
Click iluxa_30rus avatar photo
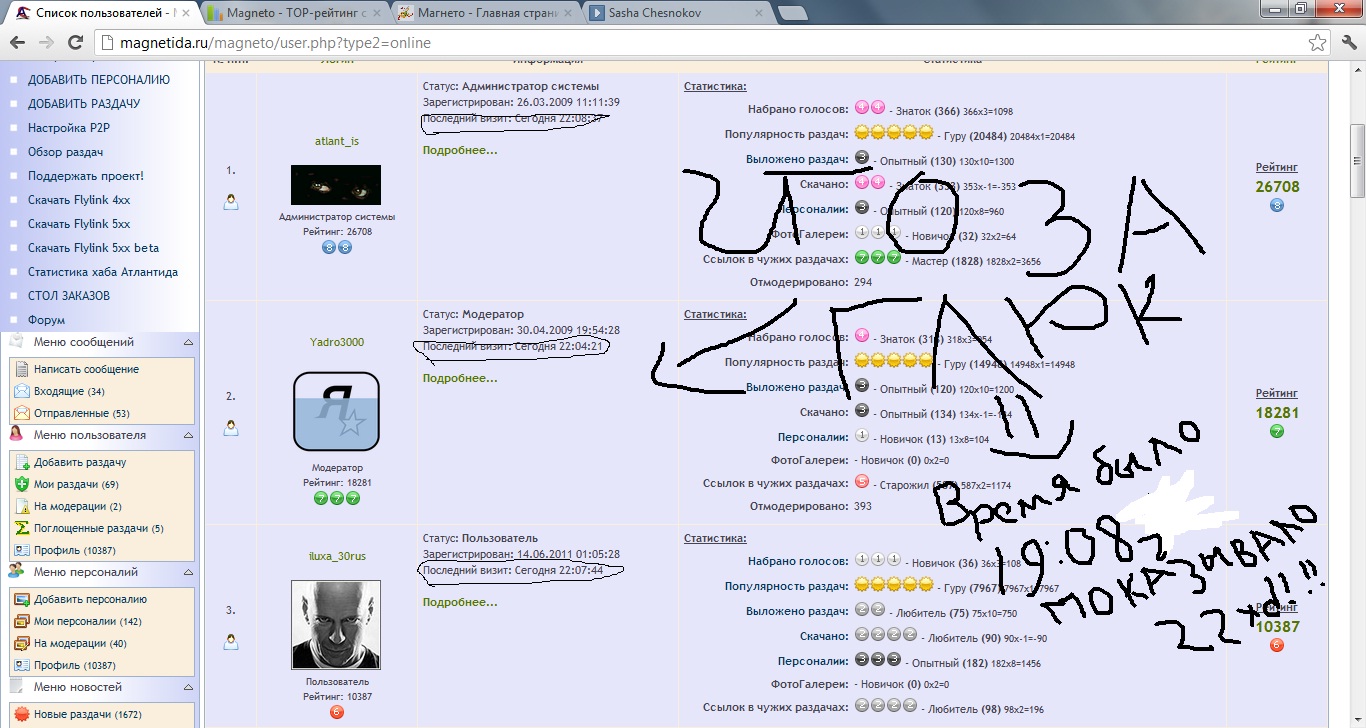pos(336,625)
